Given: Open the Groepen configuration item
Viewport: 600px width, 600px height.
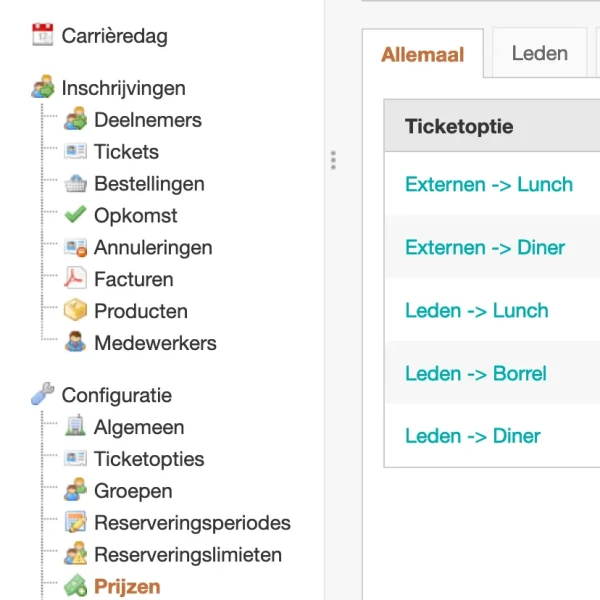Looking at the screenshot, I should point(133,491).
